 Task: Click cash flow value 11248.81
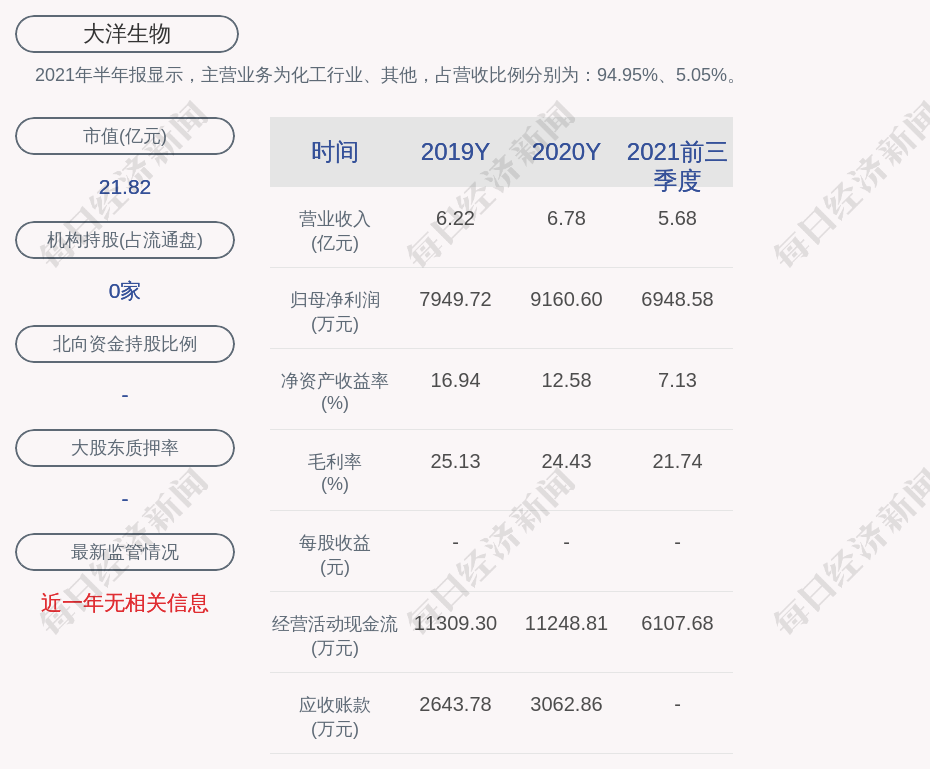point(566,623)
